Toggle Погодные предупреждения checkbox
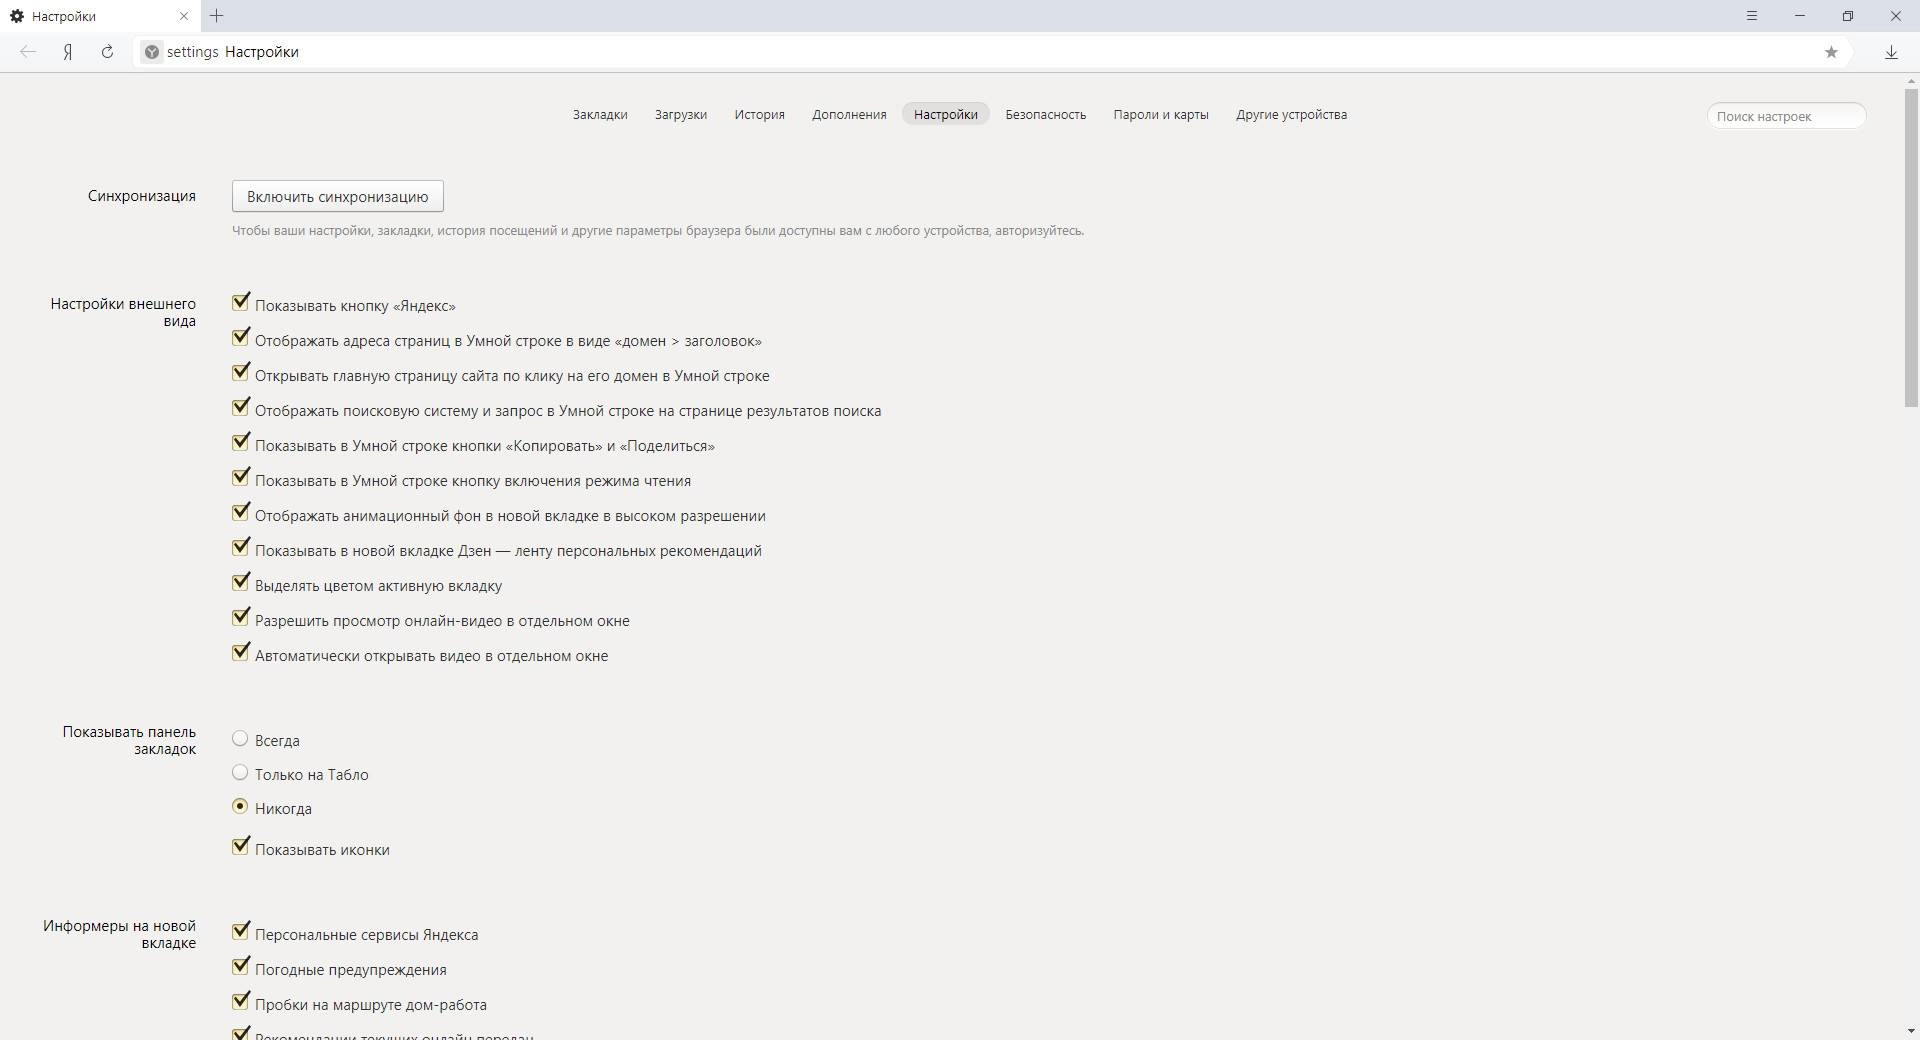Screen dimensions: 1920x1040 coord(240,966)
